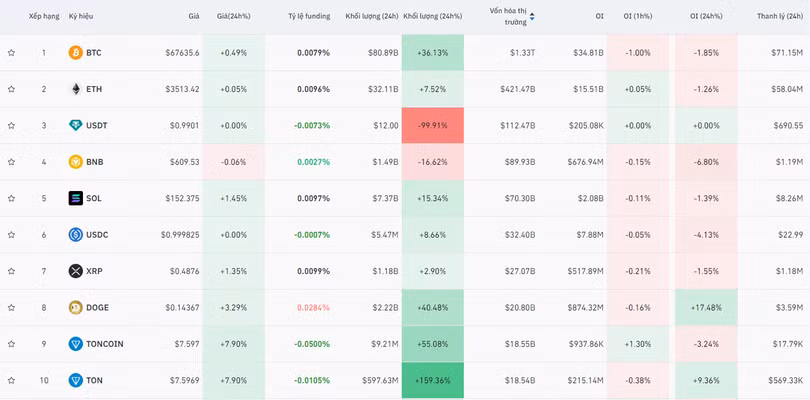The height and width of the screenshot is (400, 810).
Task: Click the BNB coin icon
Action: click(75, 162)
